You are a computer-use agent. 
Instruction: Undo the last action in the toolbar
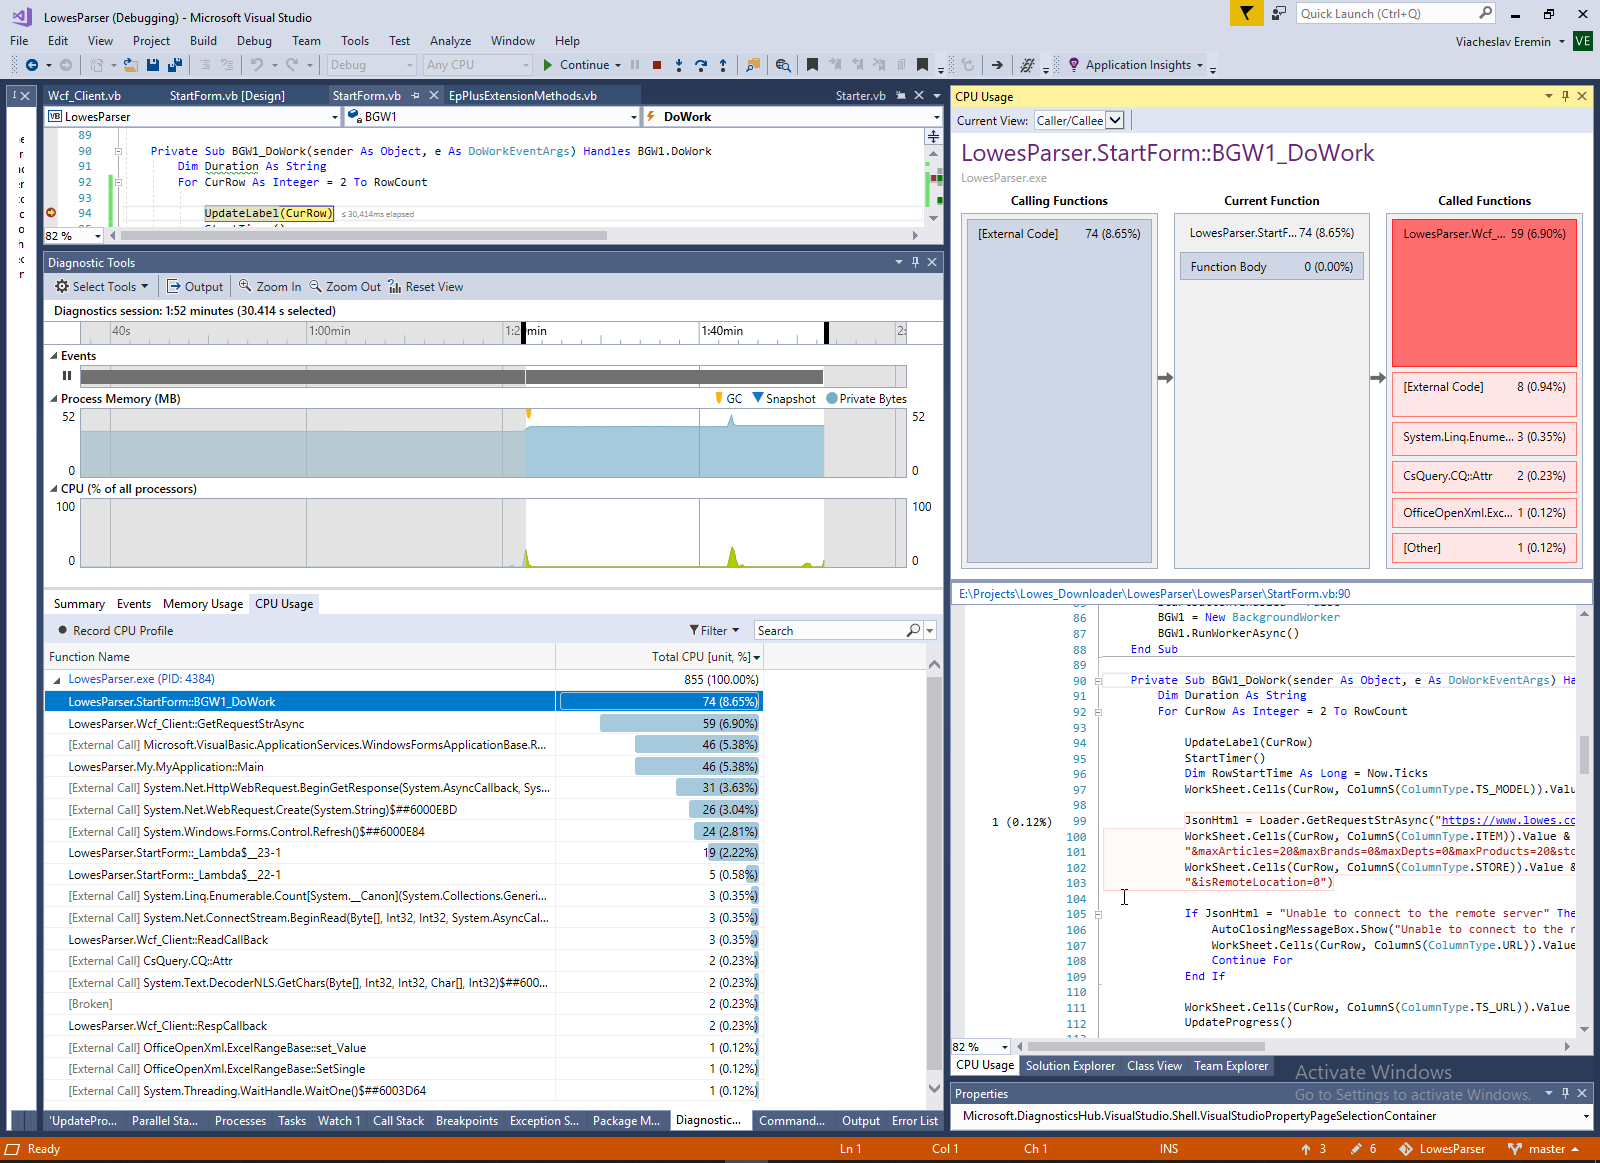(257, 65)
